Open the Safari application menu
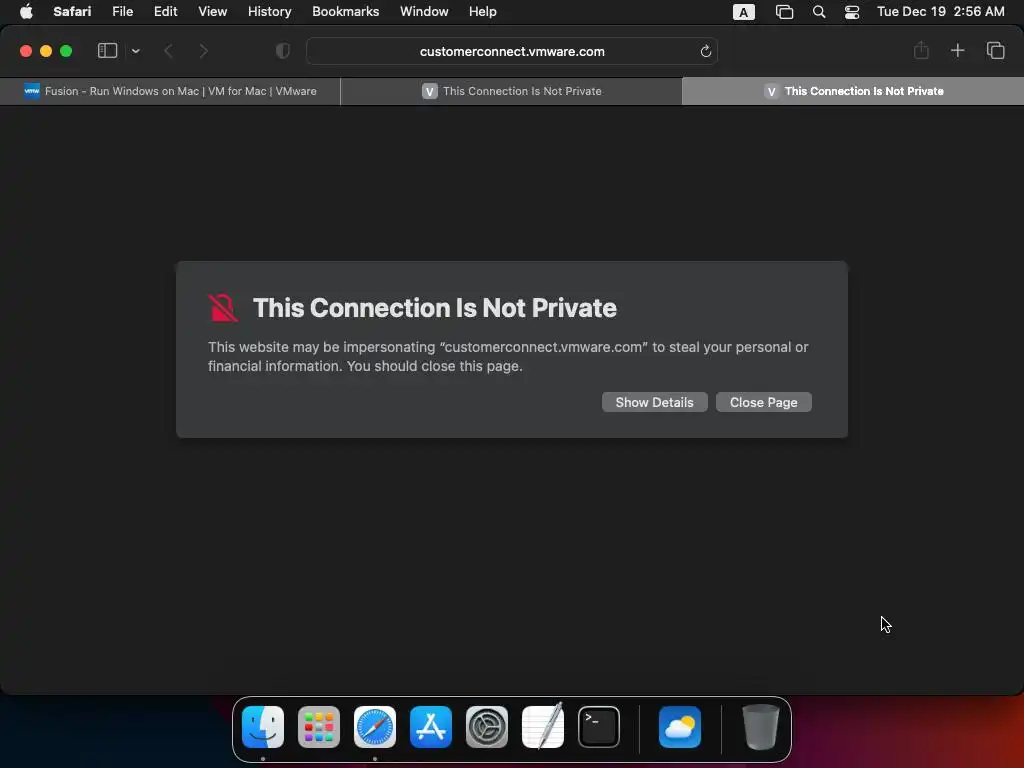The image size is (1024, 768). 72,12
